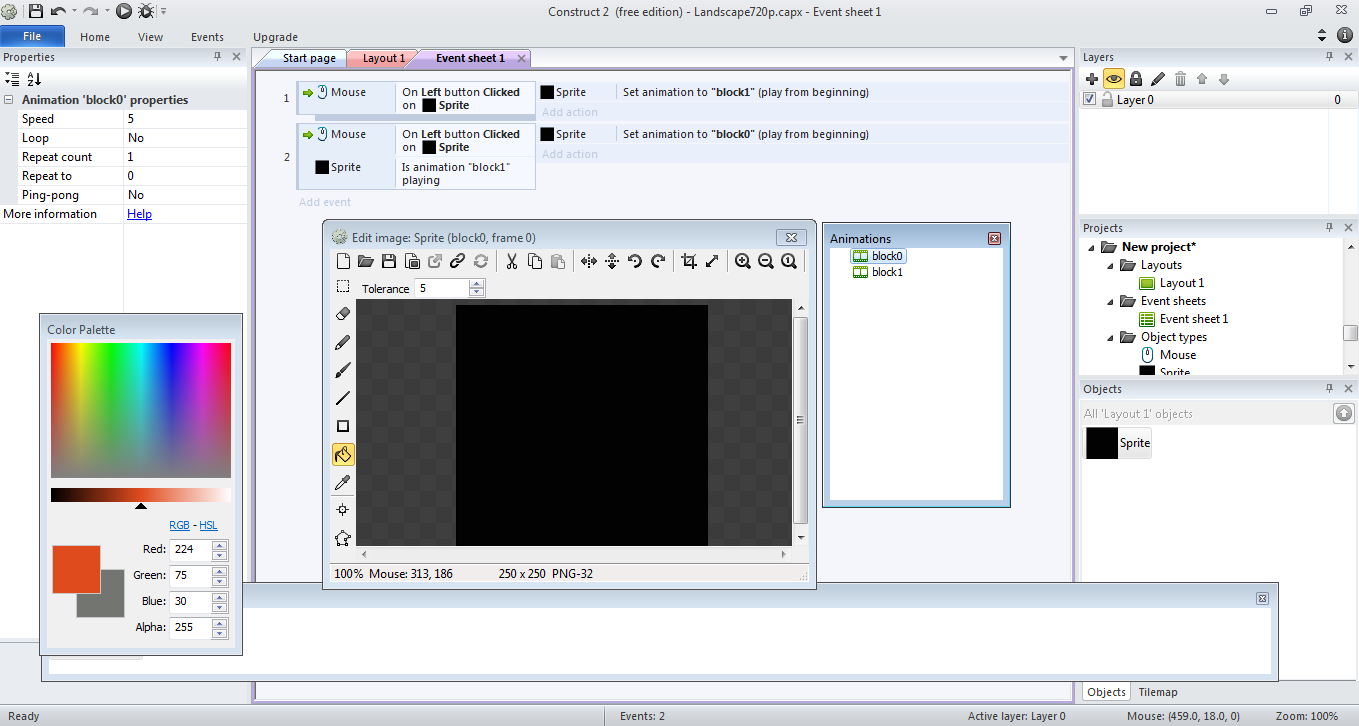1359x726 pixels.
Task: Increase the Red value stepper
Action: pos(219,545)
